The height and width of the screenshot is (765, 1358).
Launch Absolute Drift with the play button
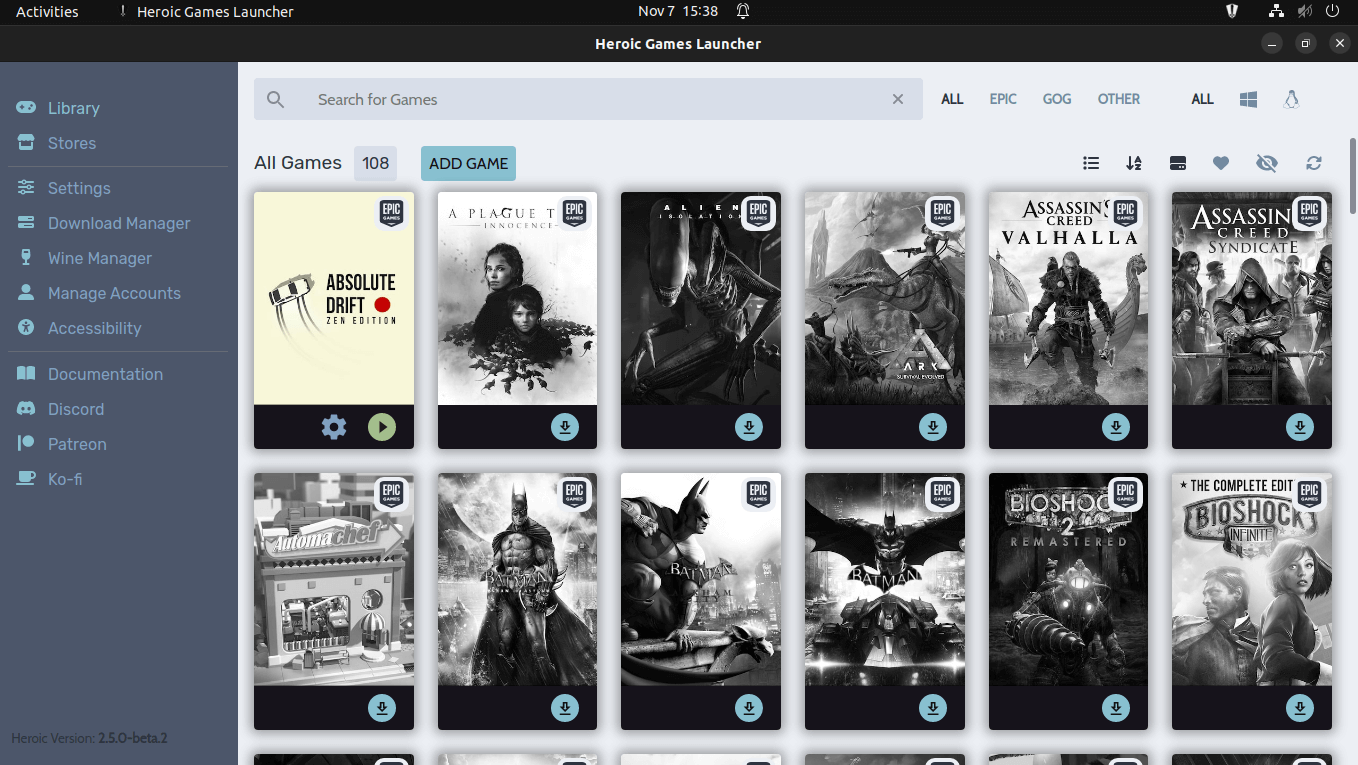(381, 426)
